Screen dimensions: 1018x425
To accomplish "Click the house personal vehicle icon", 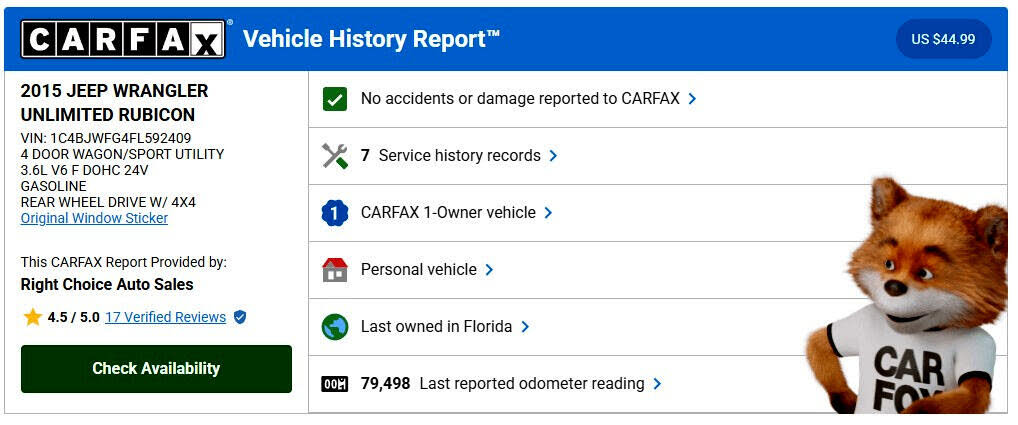I will click(x=335, y=270).
